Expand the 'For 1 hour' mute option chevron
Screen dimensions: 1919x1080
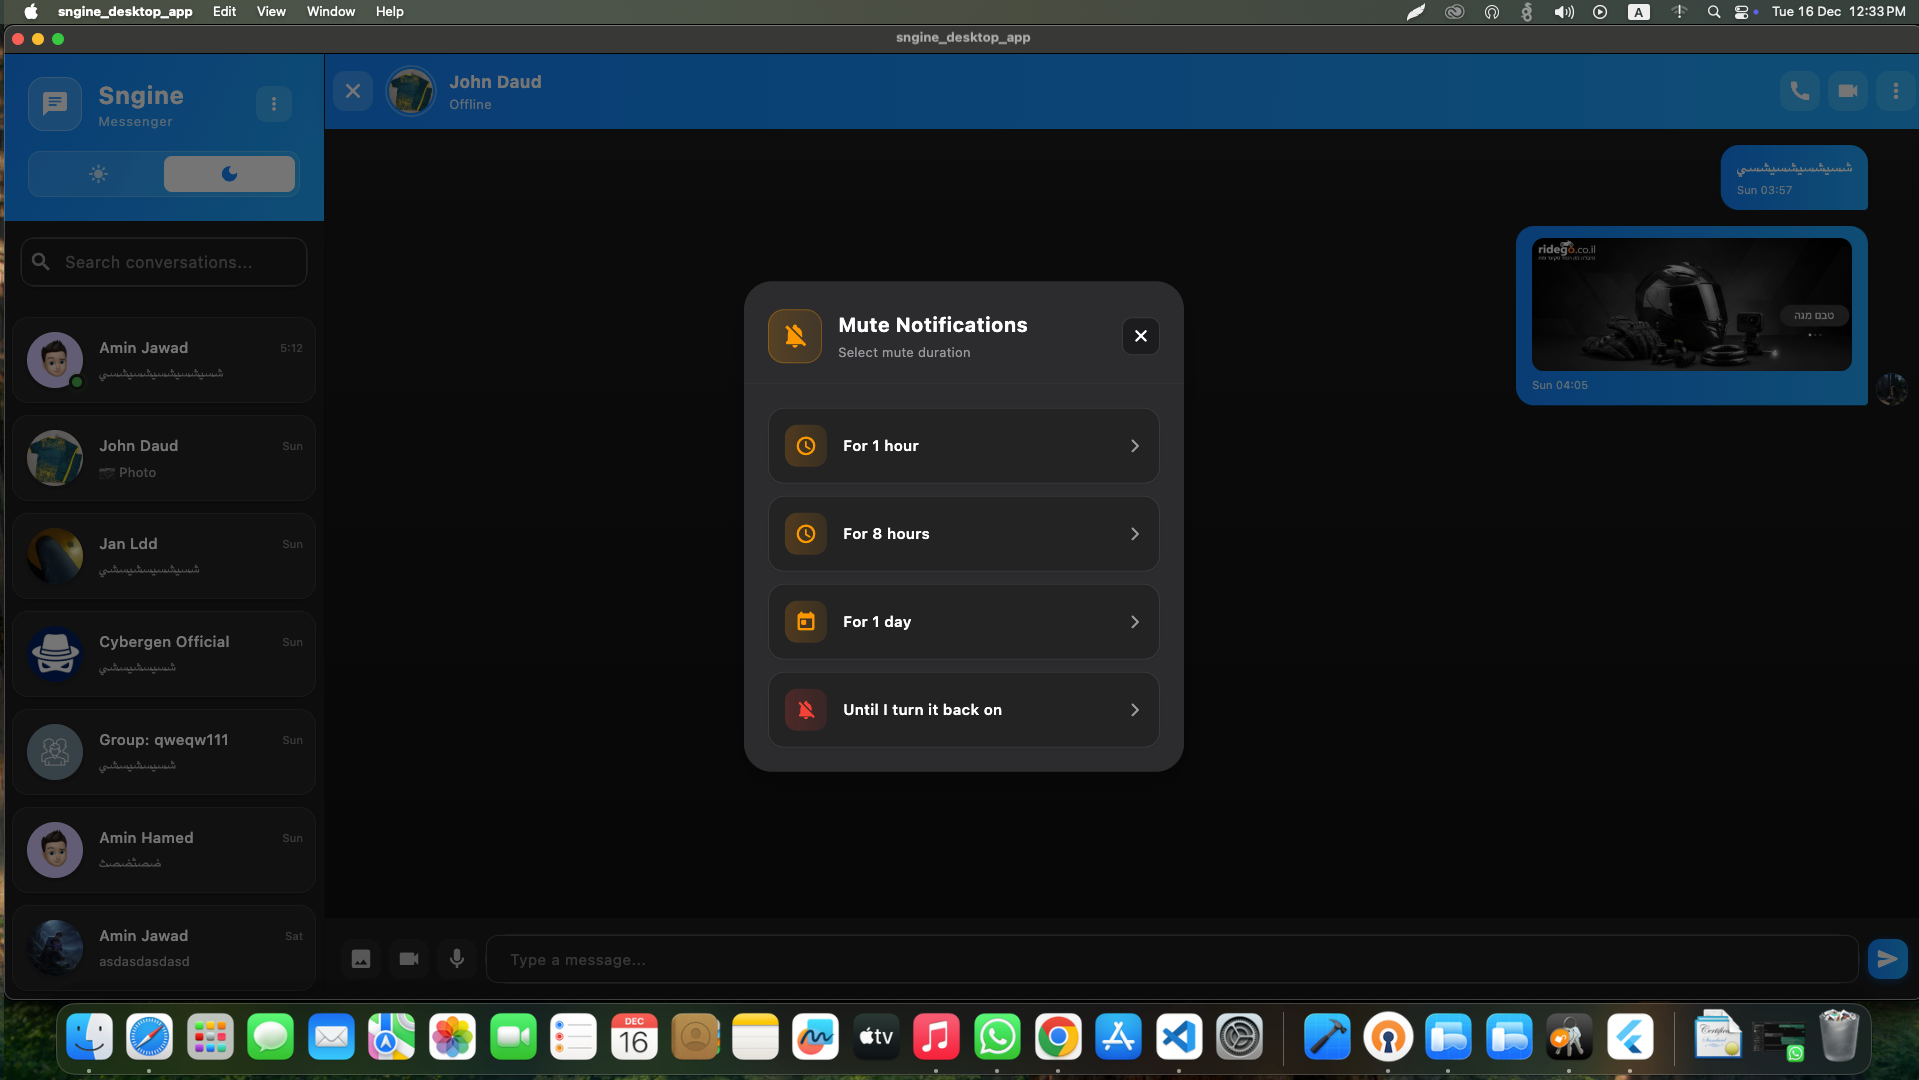pos(1134,446)
